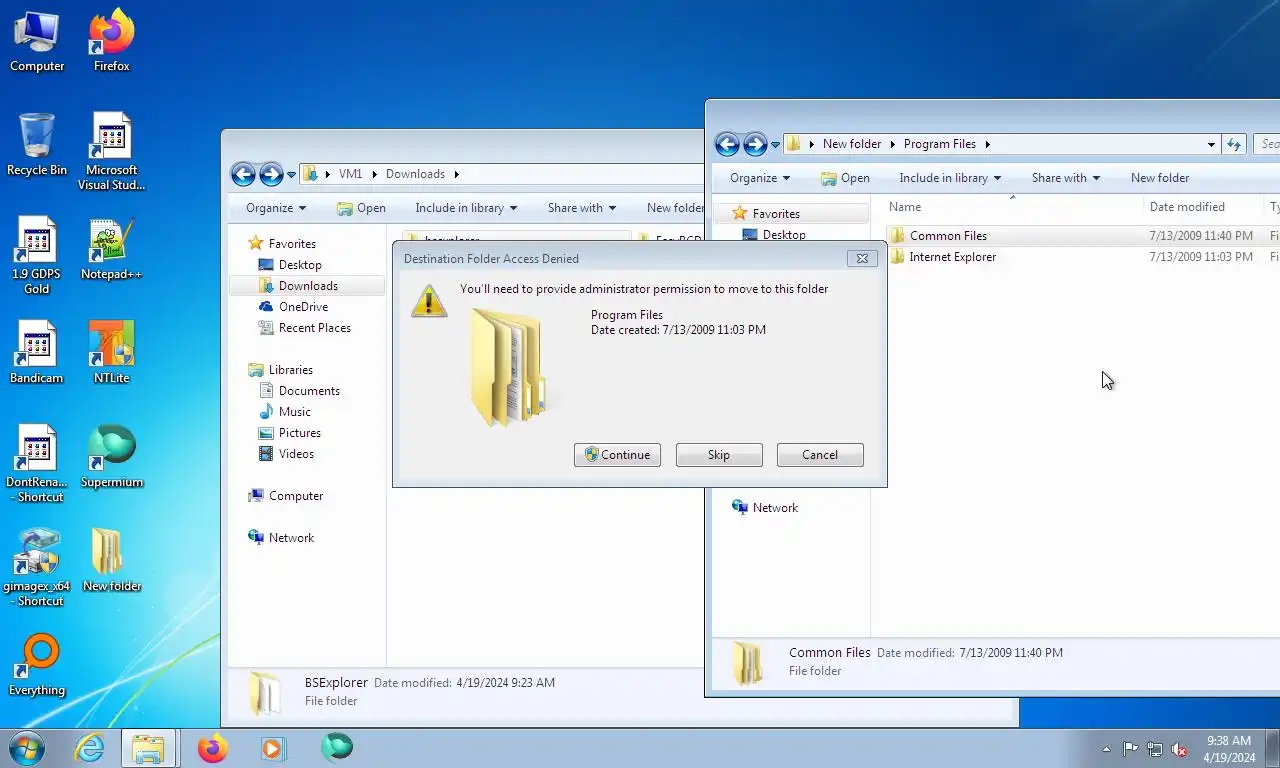The image size is (1280, 768).
Task: Click Skip in the access denied dialog
Action: 719,455
